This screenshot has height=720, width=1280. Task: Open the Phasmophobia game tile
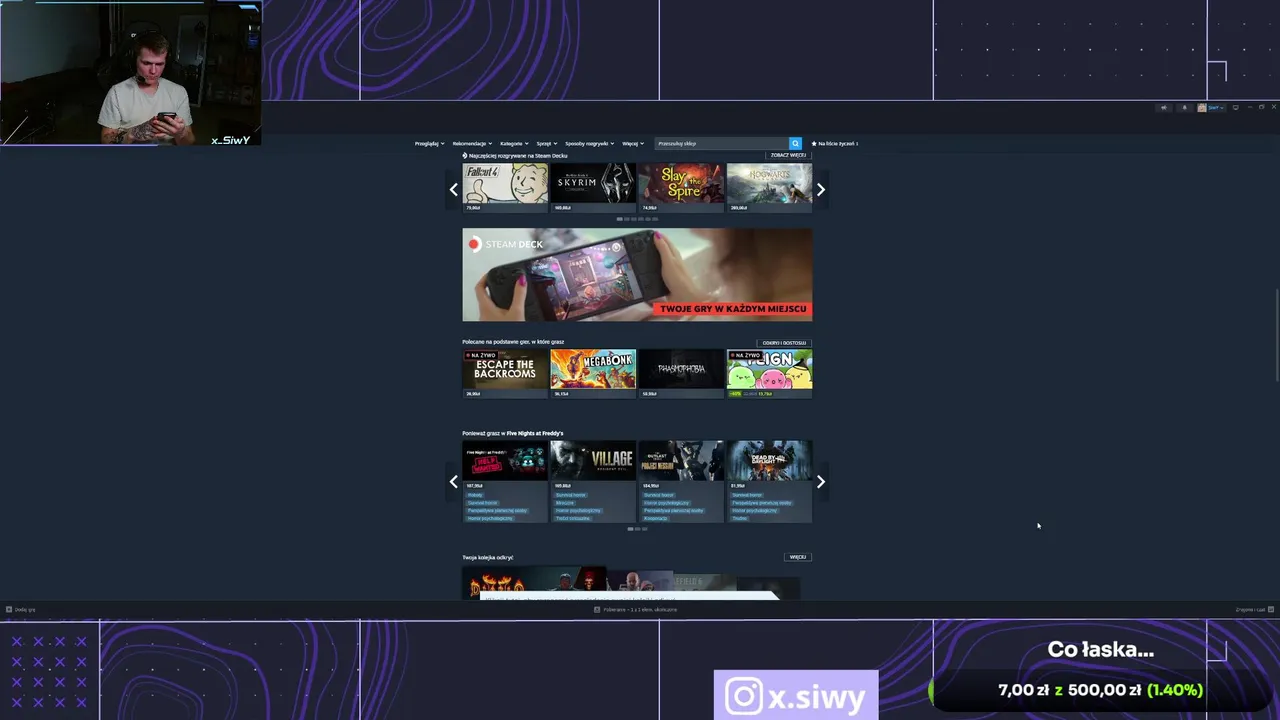click(x=681, y=373)
